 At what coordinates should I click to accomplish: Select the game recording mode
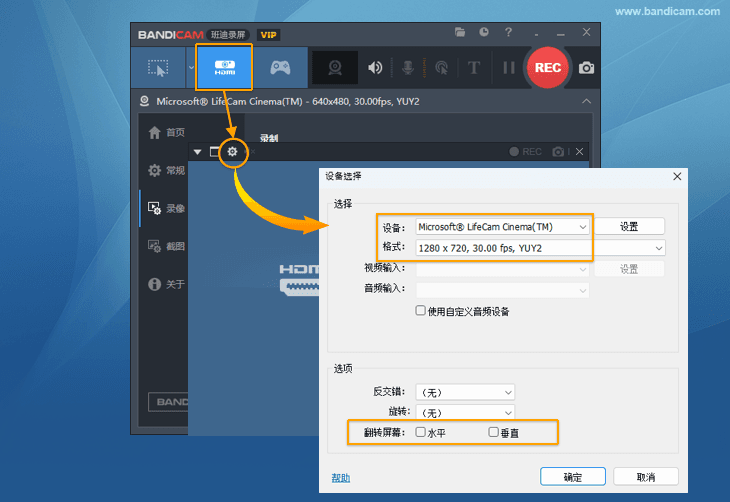click(280, 68)
